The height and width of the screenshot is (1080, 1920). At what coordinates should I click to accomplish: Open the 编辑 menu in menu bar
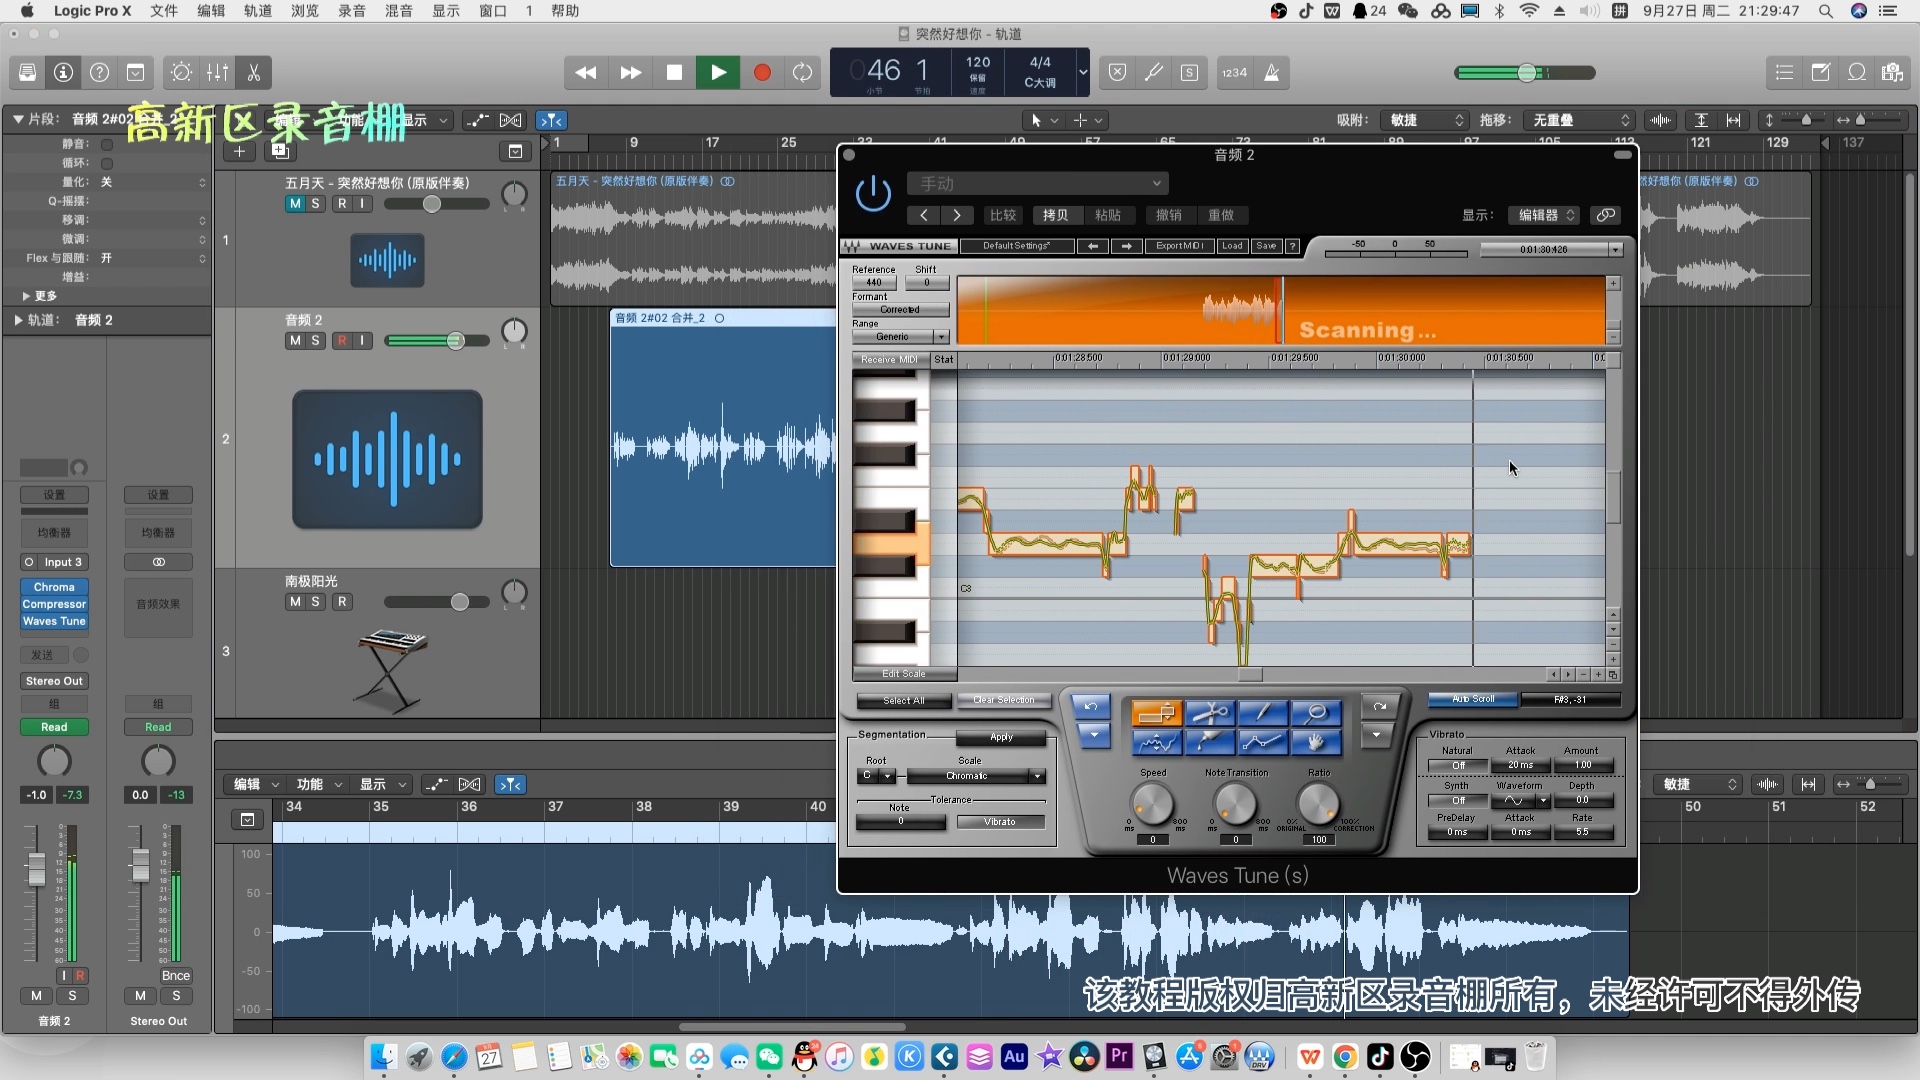(211, 11)
